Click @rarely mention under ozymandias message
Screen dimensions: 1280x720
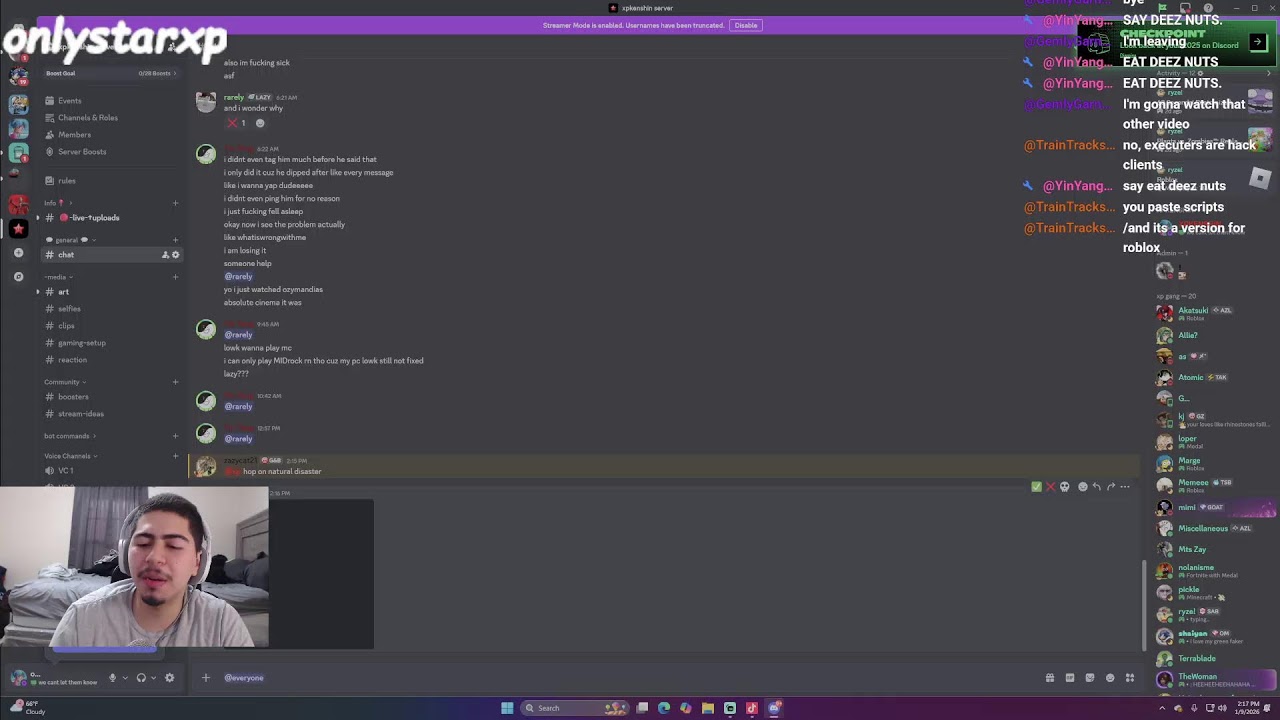click(x=238, y=276)
